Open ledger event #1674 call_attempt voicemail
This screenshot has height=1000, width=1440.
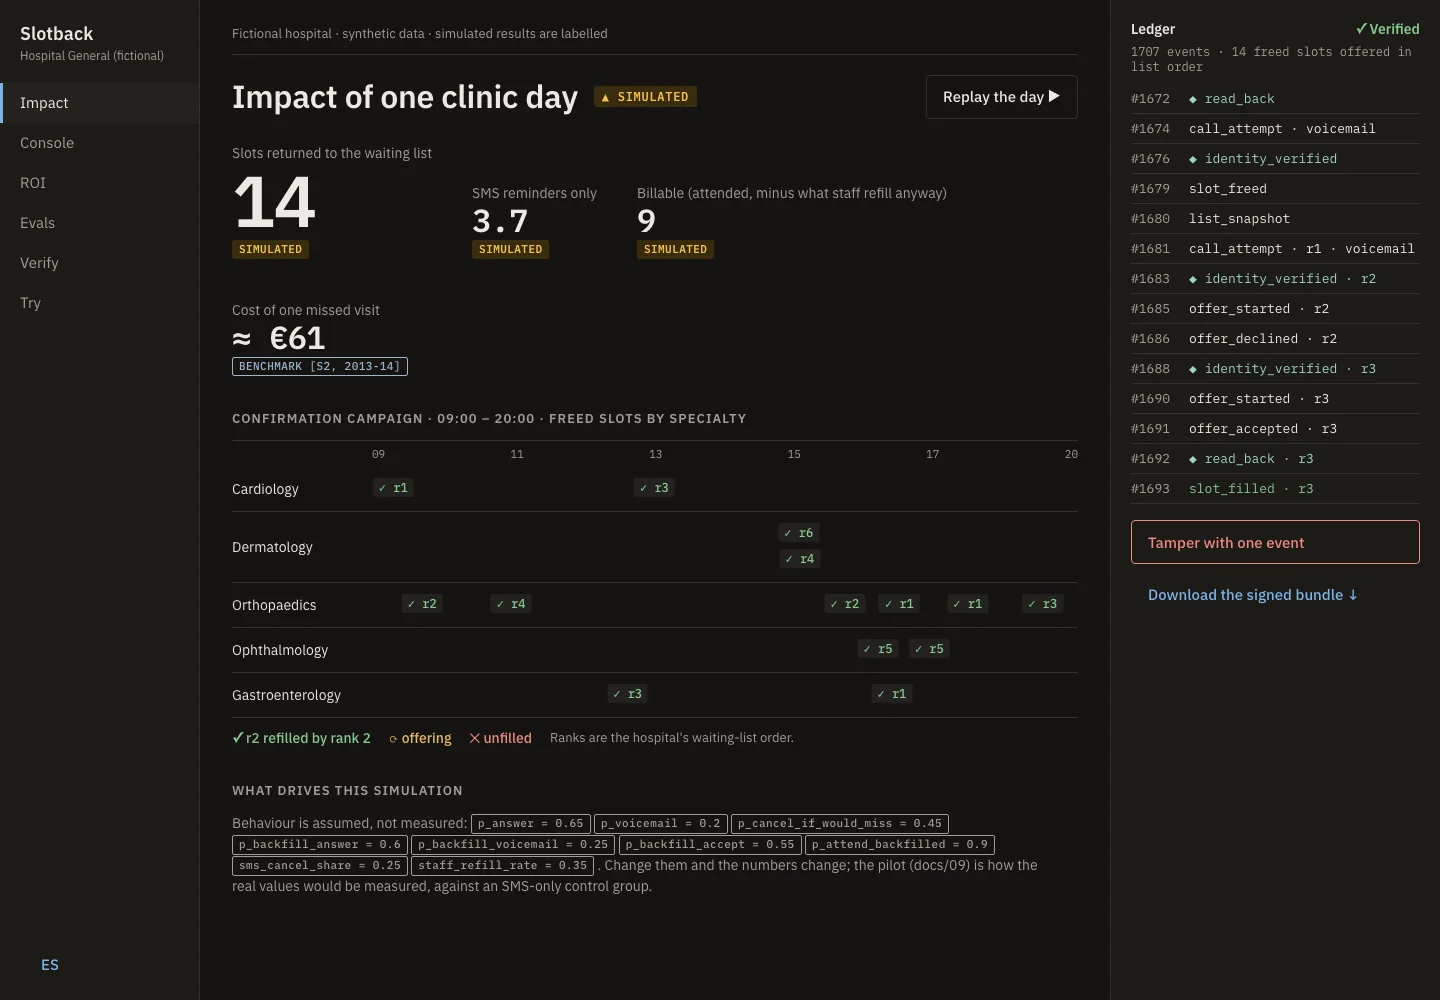[x=1275, y=129]
